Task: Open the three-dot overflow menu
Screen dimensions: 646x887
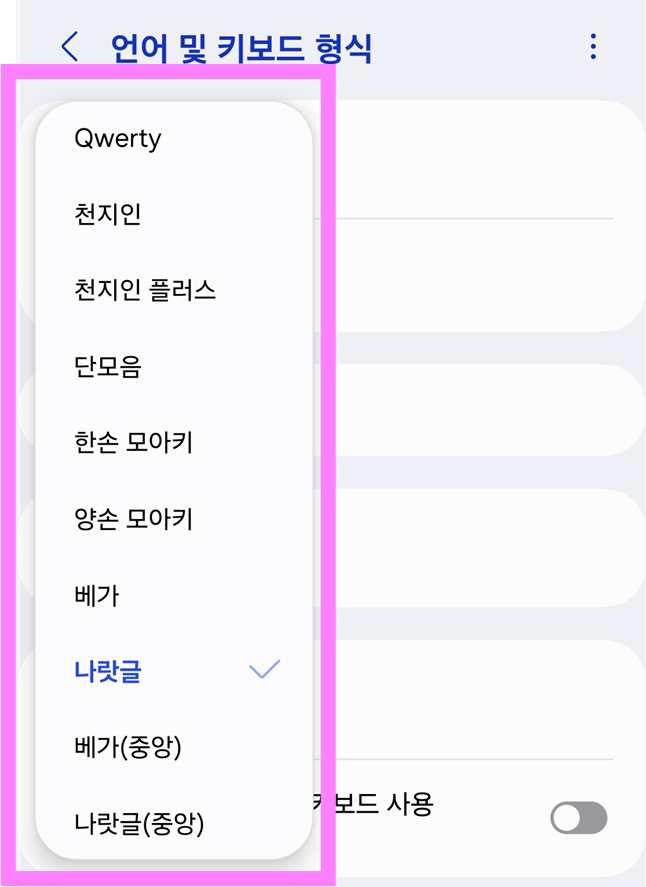Action: [593, 46]
